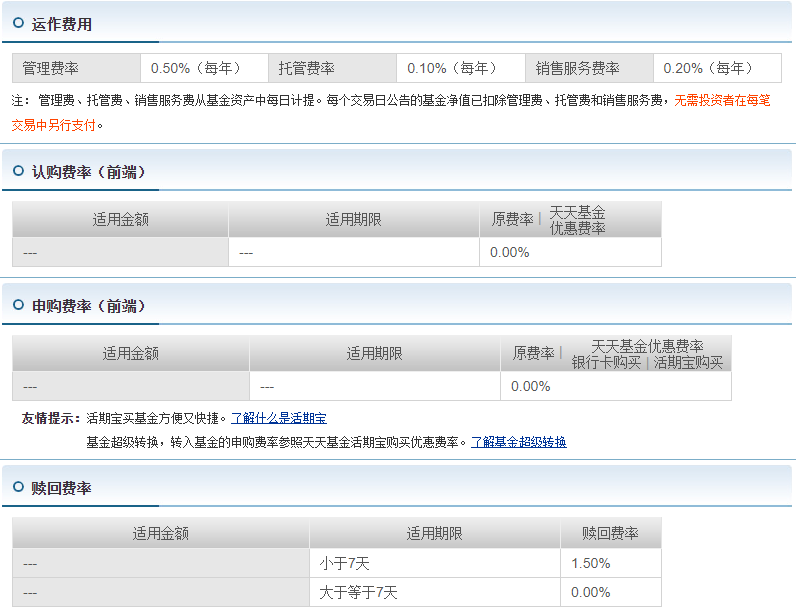Select the 托管费率 label cell
796x610 pixels.
(x=333, y=68)
